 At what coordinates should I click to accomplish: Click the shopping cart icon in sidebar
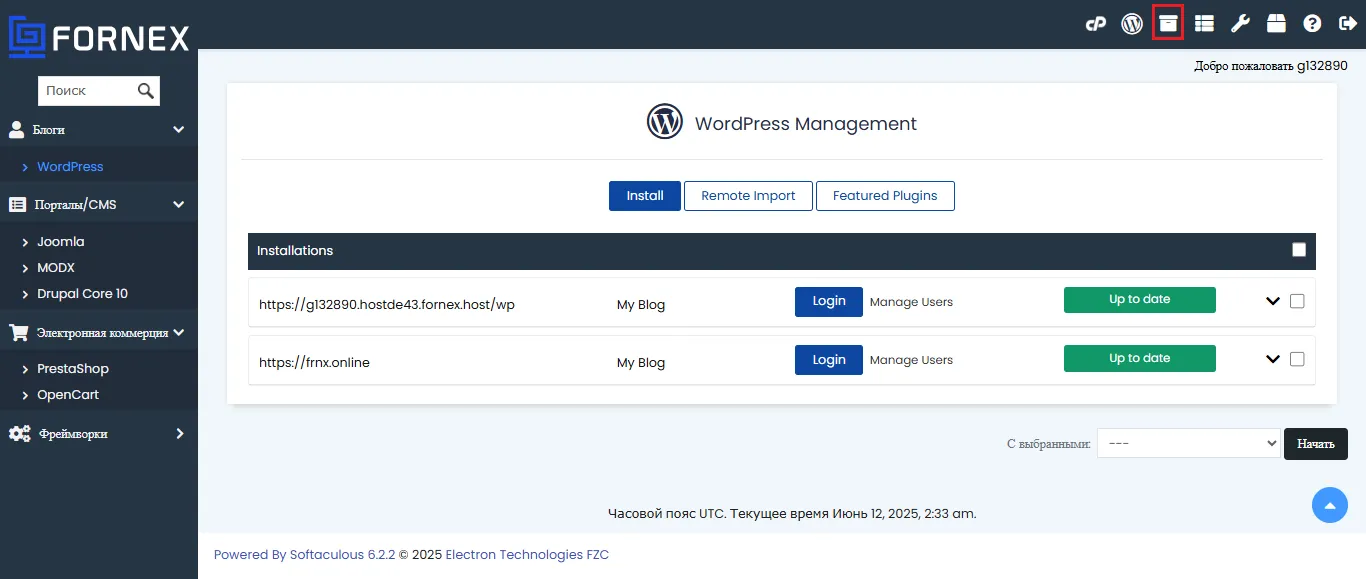coord(18,333)
